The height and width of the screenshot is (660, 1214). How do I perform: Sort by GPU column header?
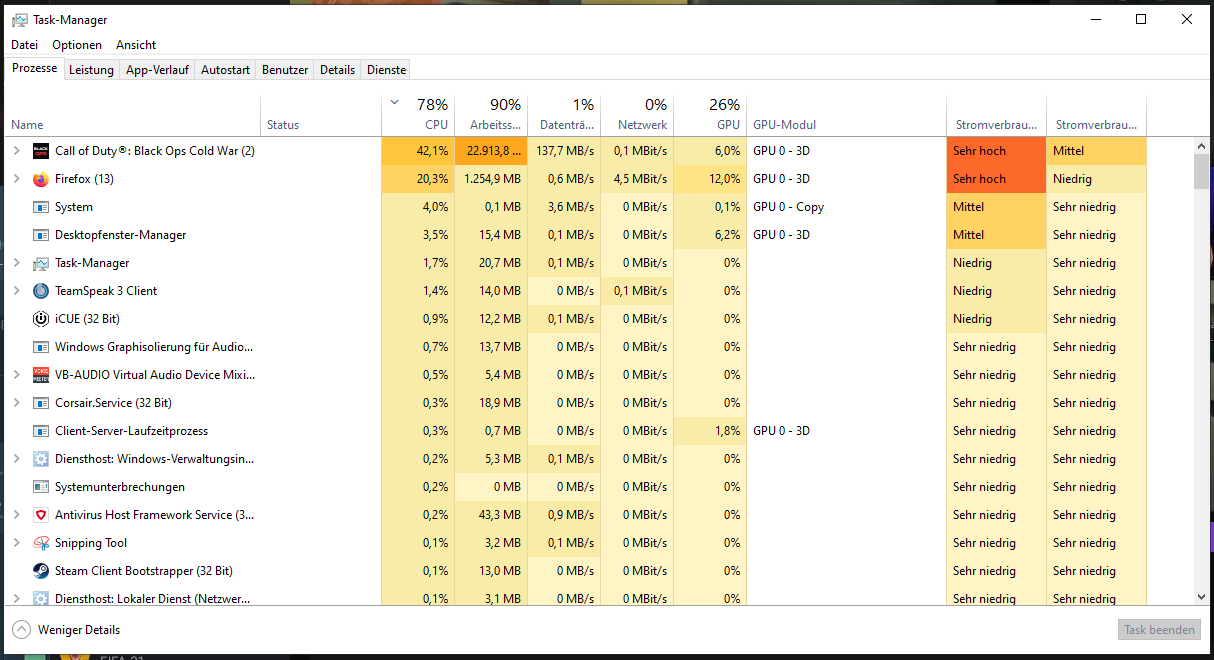710,115
